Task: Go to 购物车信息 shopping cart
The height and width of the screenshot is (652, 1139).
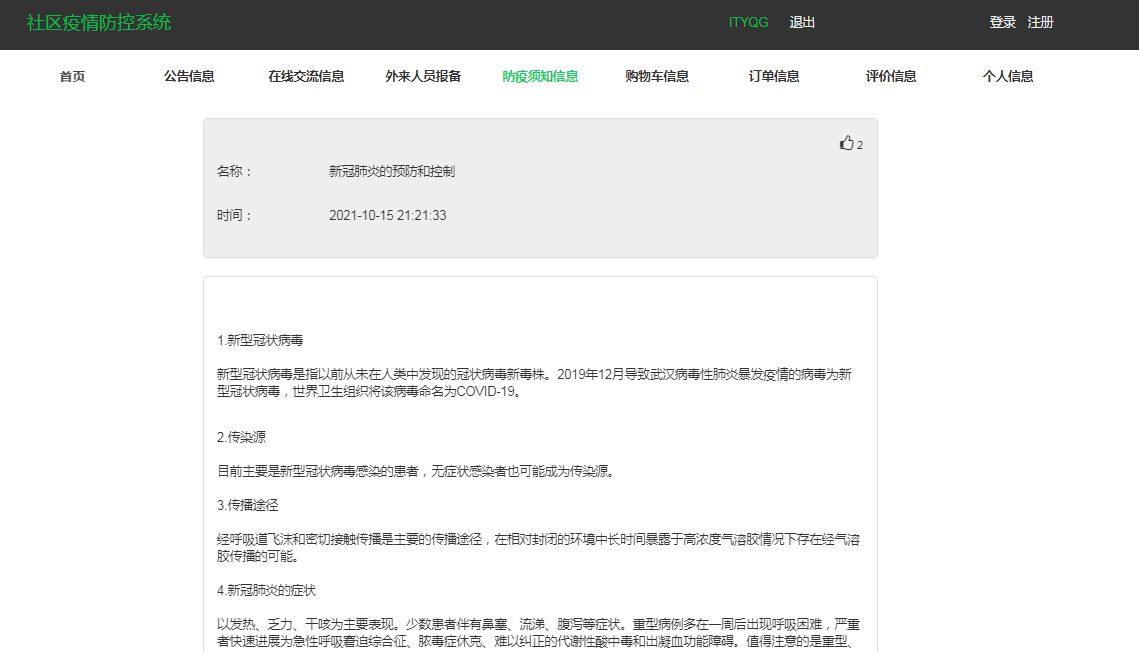Action: tap(657, 76)
